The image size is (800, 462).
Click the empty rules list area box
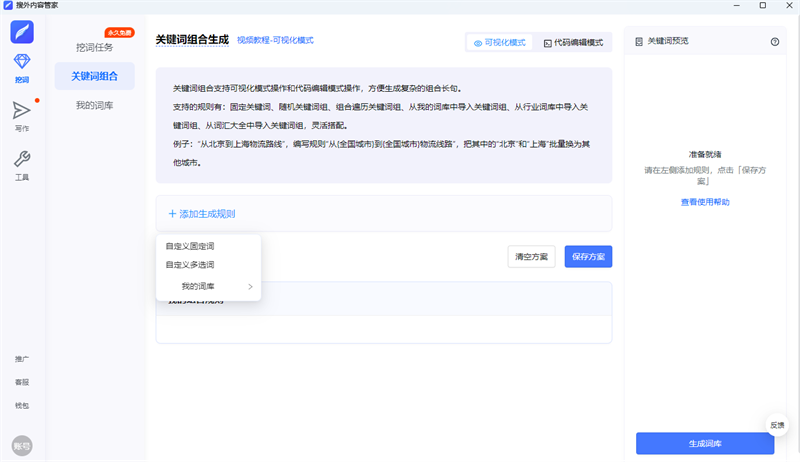click(384, 329)
